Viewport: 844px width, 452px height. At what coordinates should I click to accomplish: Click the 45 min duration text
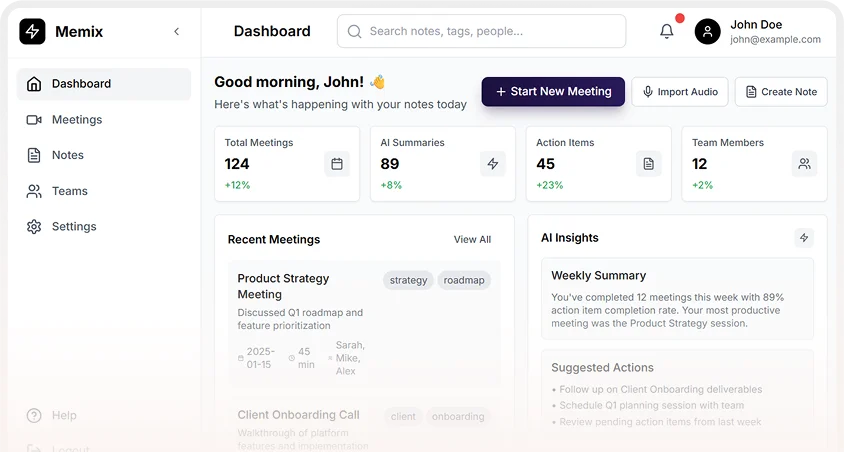pos(306,358)
